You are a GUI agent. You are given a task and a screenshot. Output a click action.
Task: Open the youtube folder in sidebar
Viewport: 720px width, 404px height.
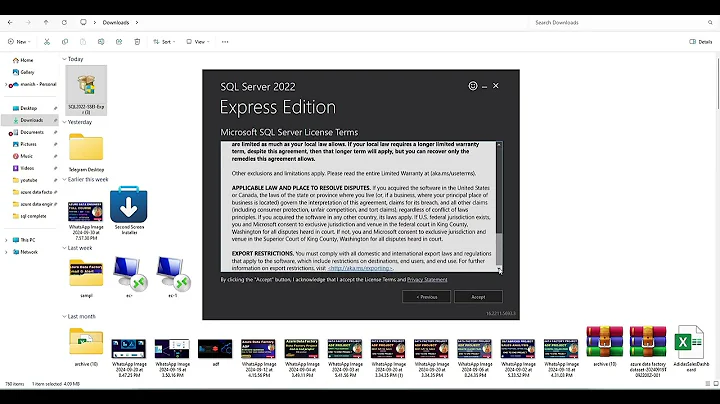28,180
